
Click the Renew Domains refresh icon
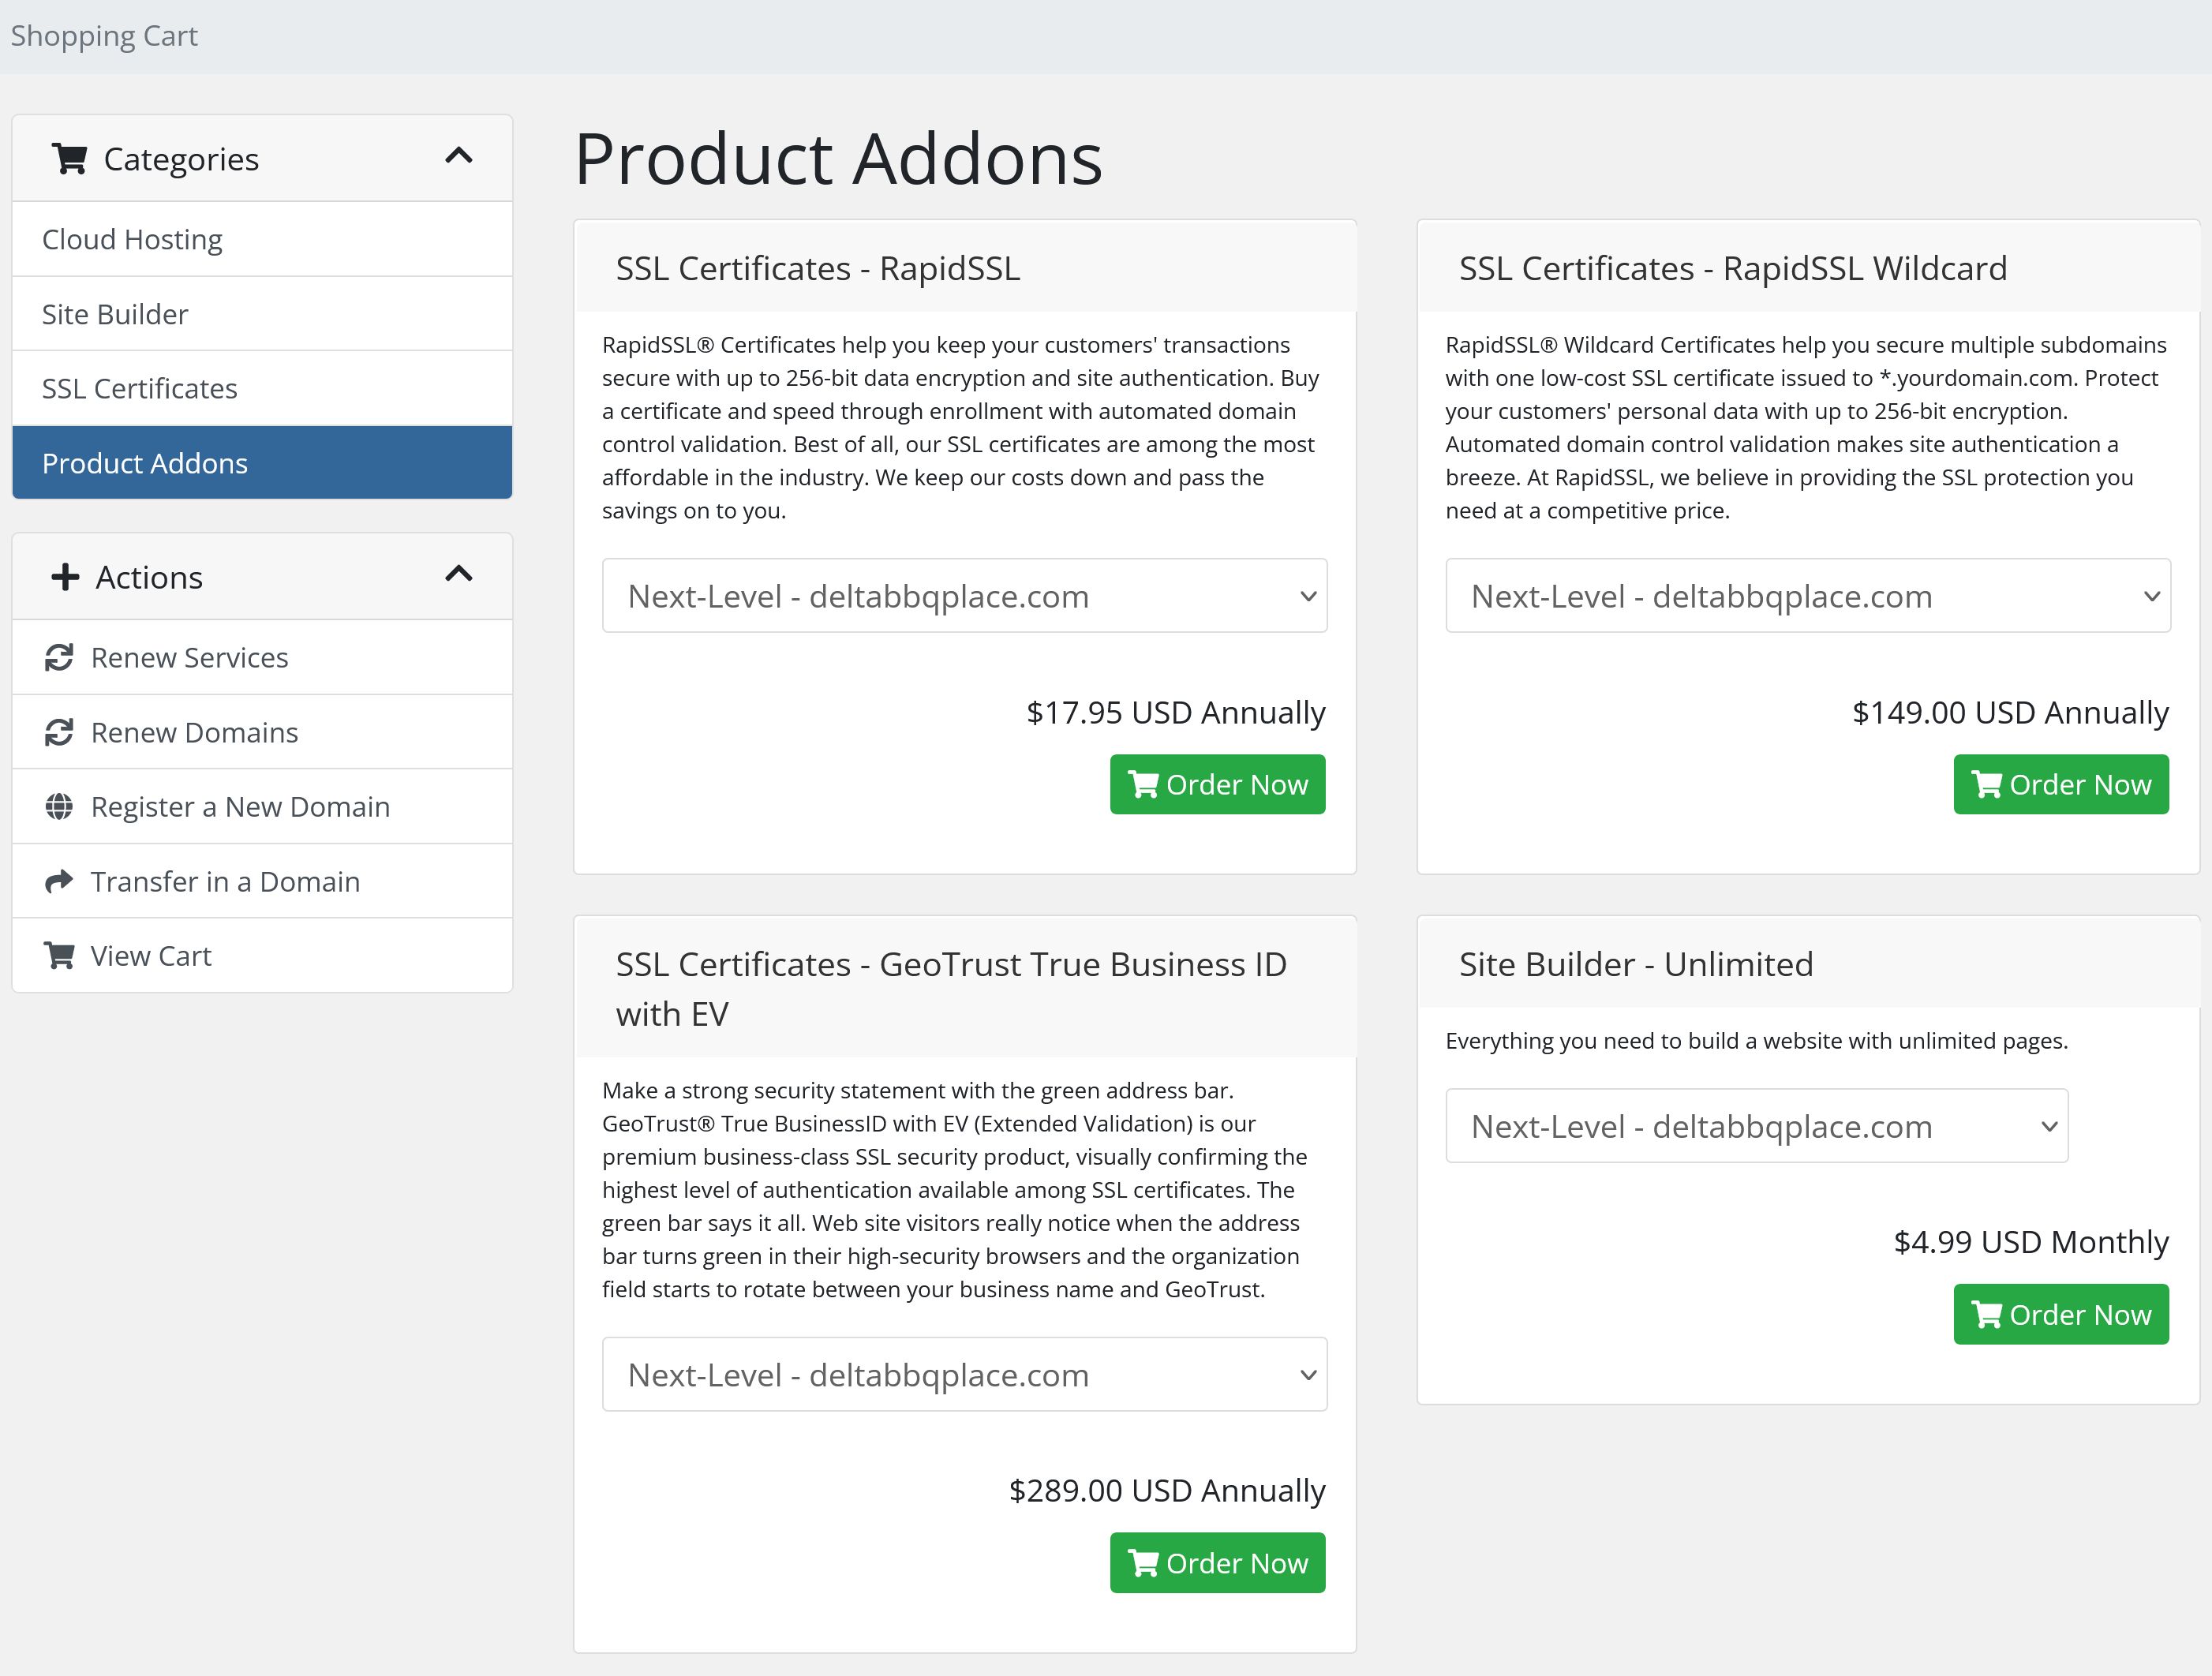pos(59,732)
